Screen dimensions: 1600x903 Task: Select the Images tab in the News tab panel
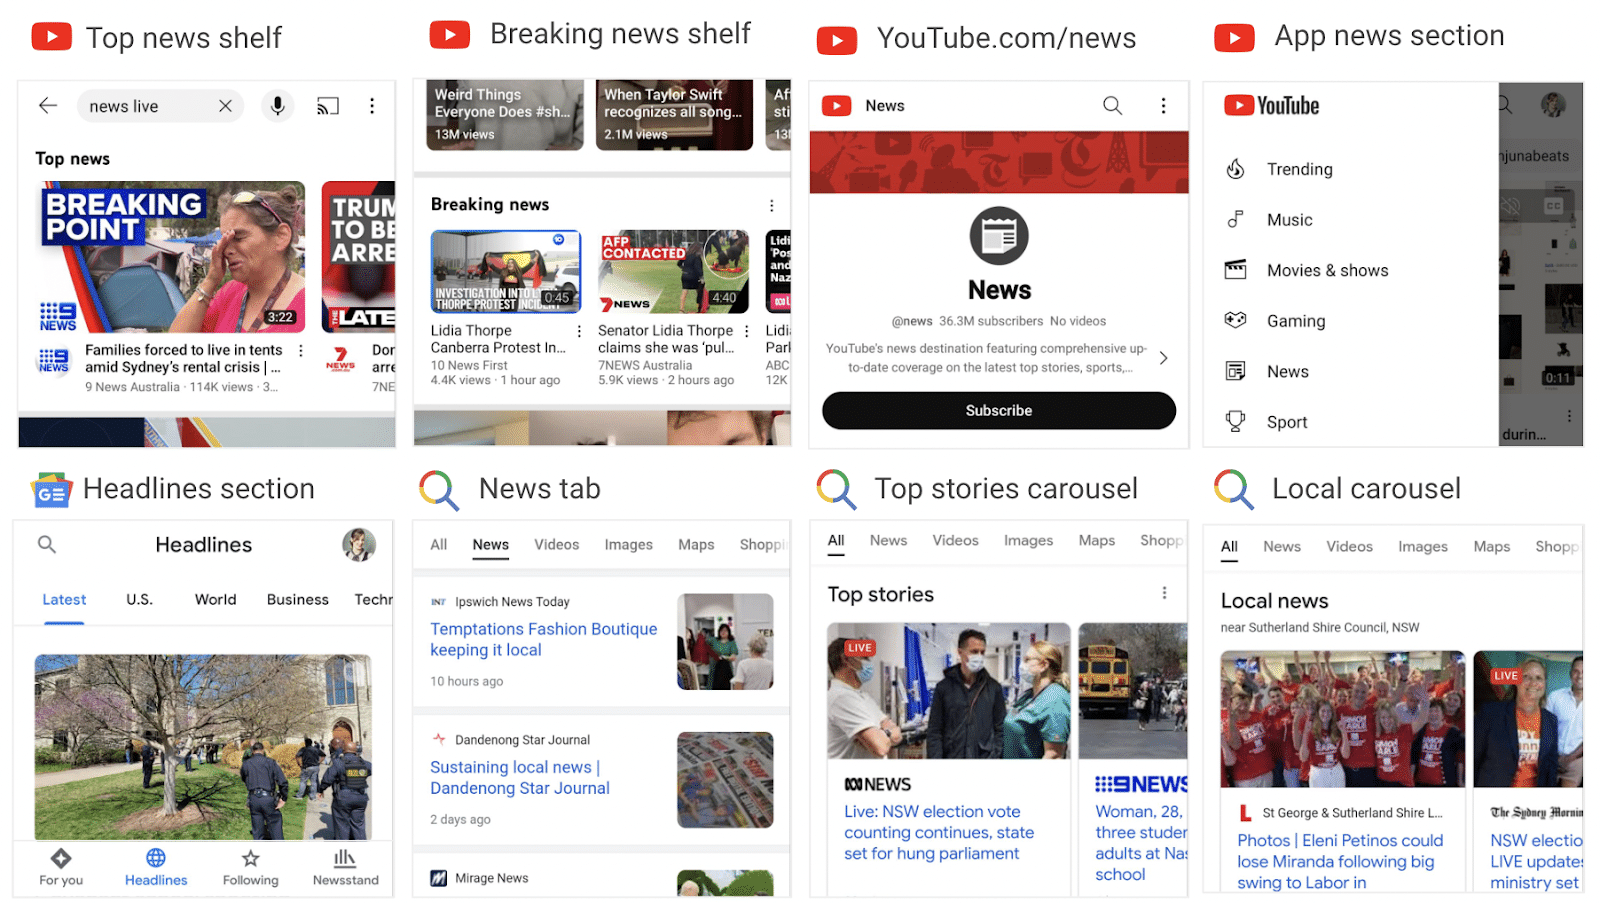[628, 545]
